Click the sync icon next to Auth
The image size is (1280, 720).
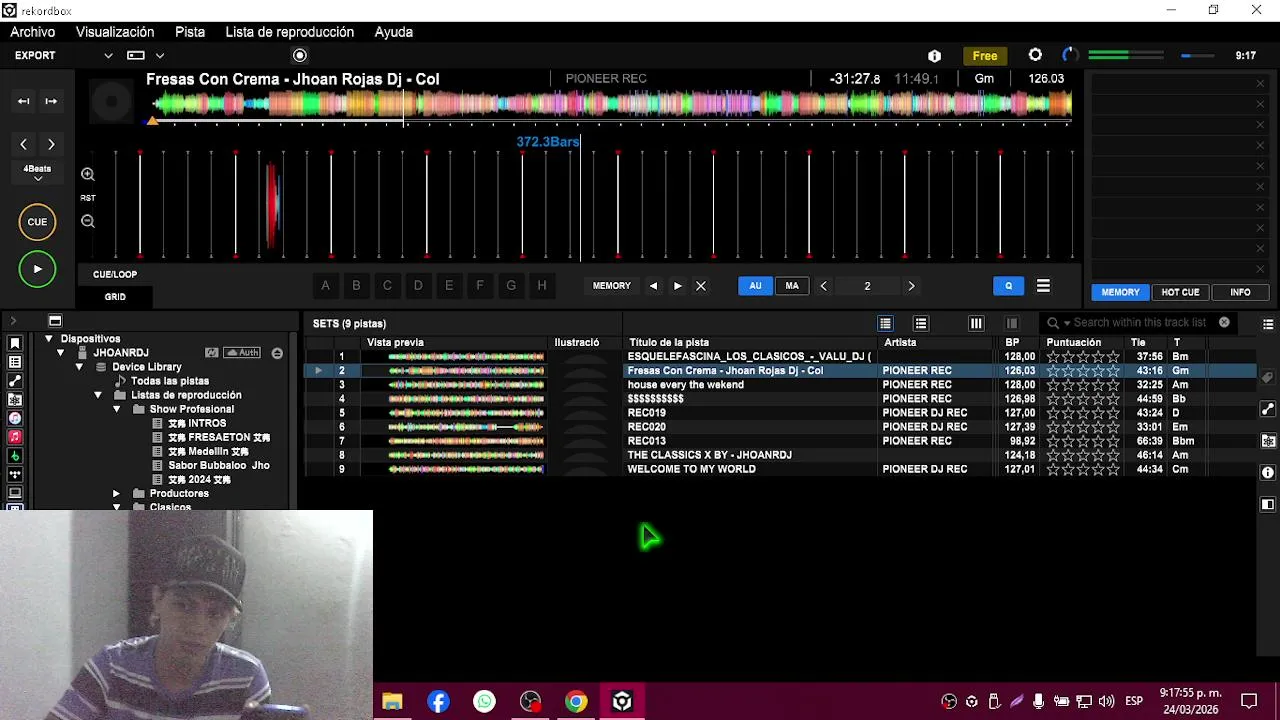point(211,353)
